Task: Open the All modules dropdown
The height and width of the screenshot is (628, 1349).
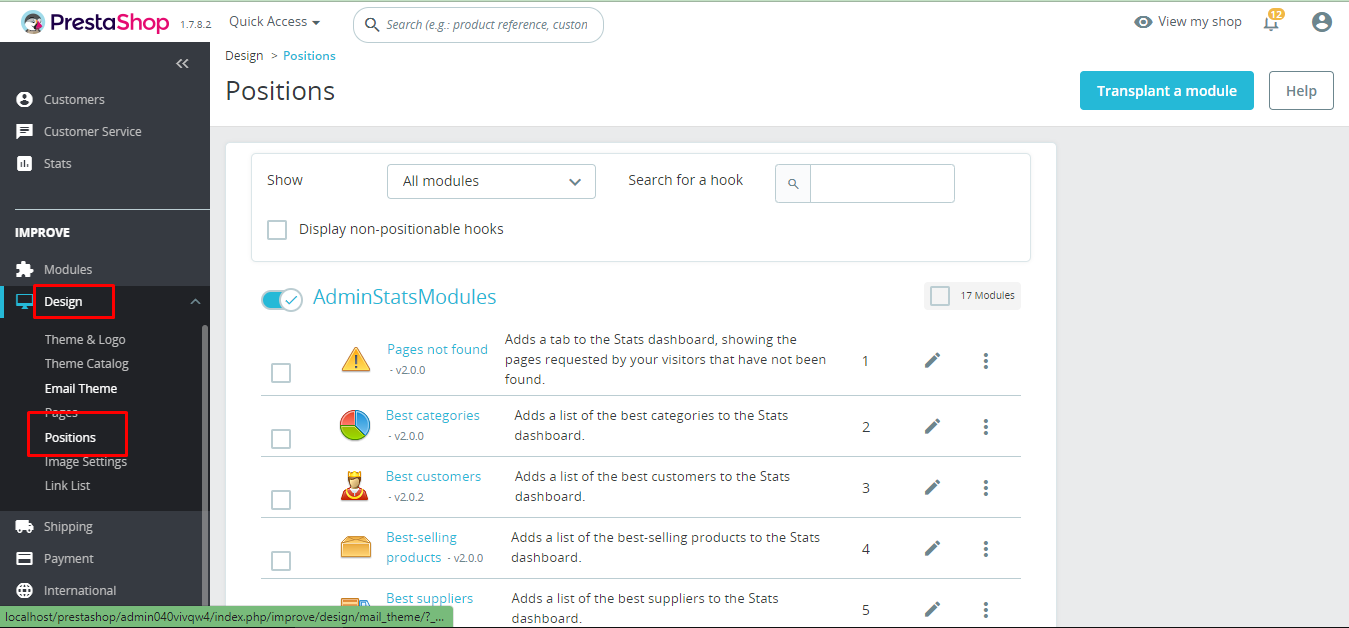Action: point(491,182)
